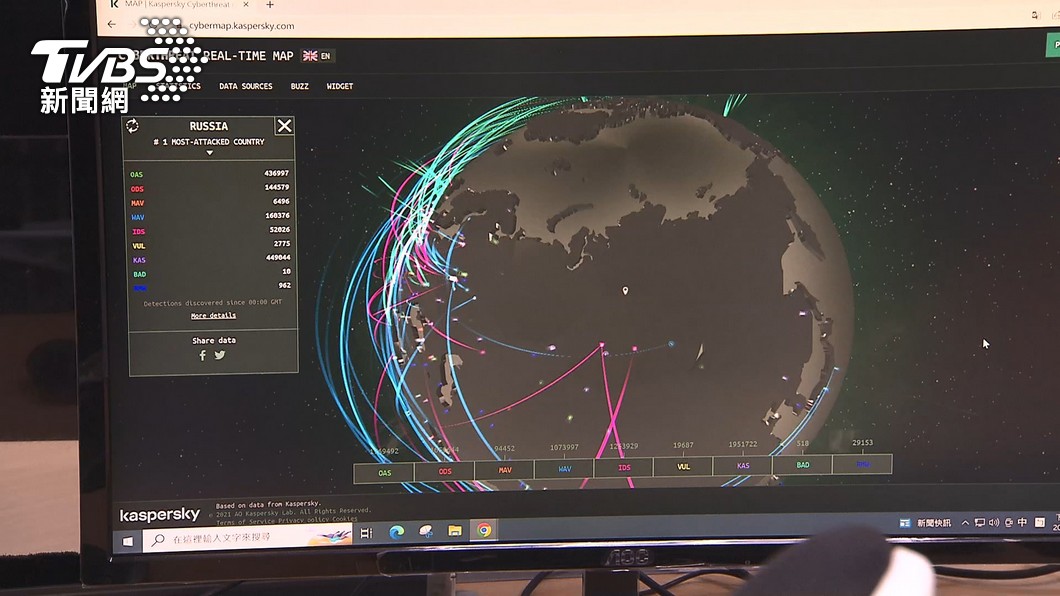Screen dimensions: 1060x596
Task: Click the browser back arrow
Action: point(112,24)
